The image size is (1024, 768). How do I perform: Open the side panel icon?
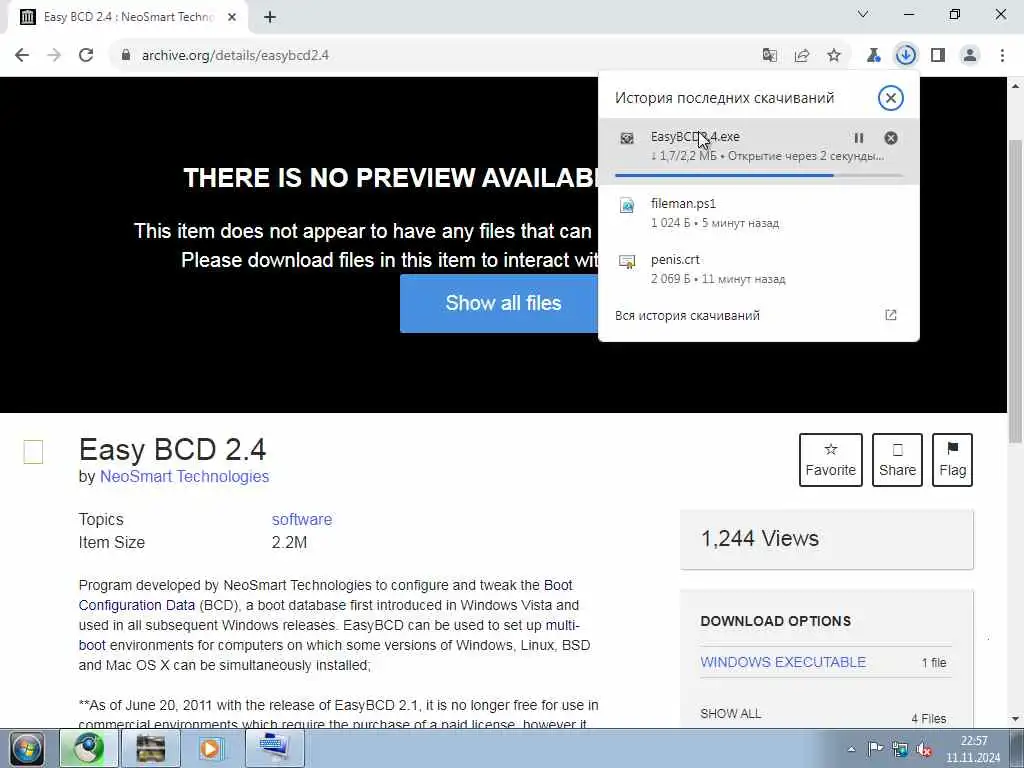938,55
